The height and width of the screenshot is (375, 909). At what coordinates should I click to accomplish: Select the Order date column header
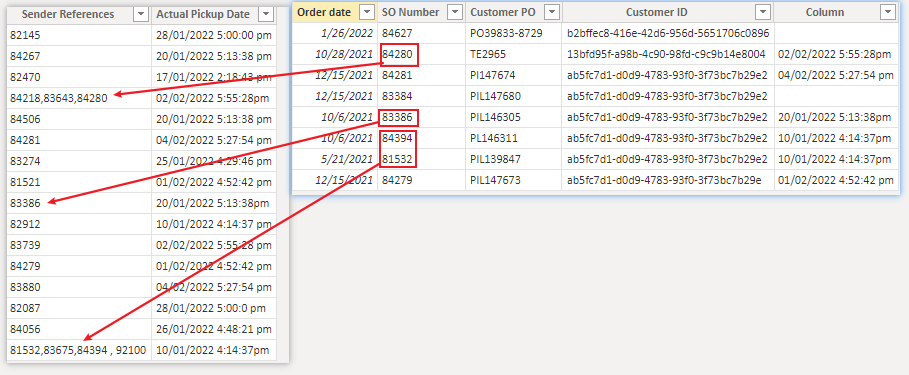click(324, 12)
